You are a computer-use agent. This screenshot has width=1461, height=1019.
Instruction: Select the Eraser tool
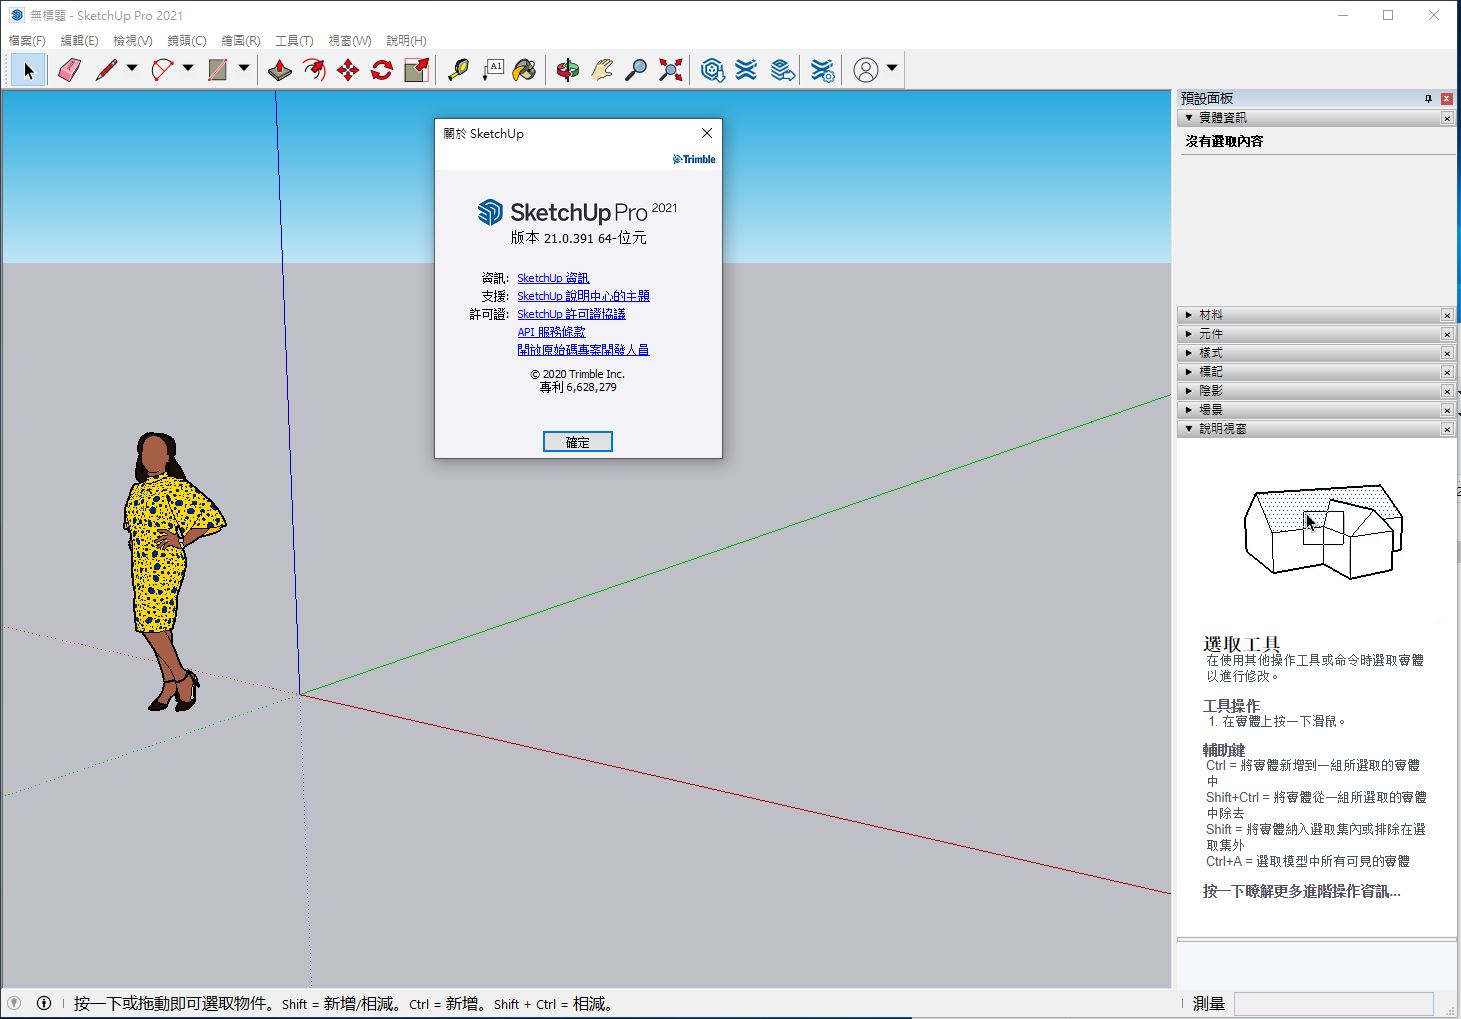69,70
